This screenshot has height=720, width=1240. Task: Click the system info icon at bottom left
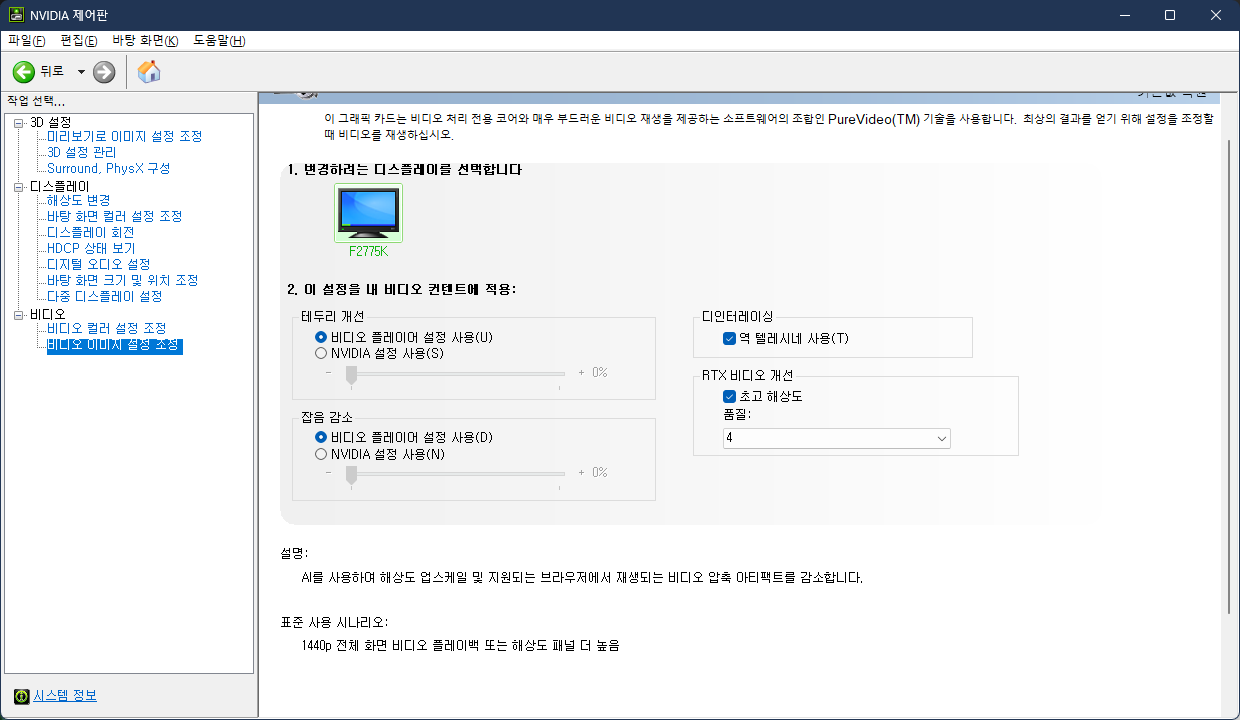(x=21, y=696)
